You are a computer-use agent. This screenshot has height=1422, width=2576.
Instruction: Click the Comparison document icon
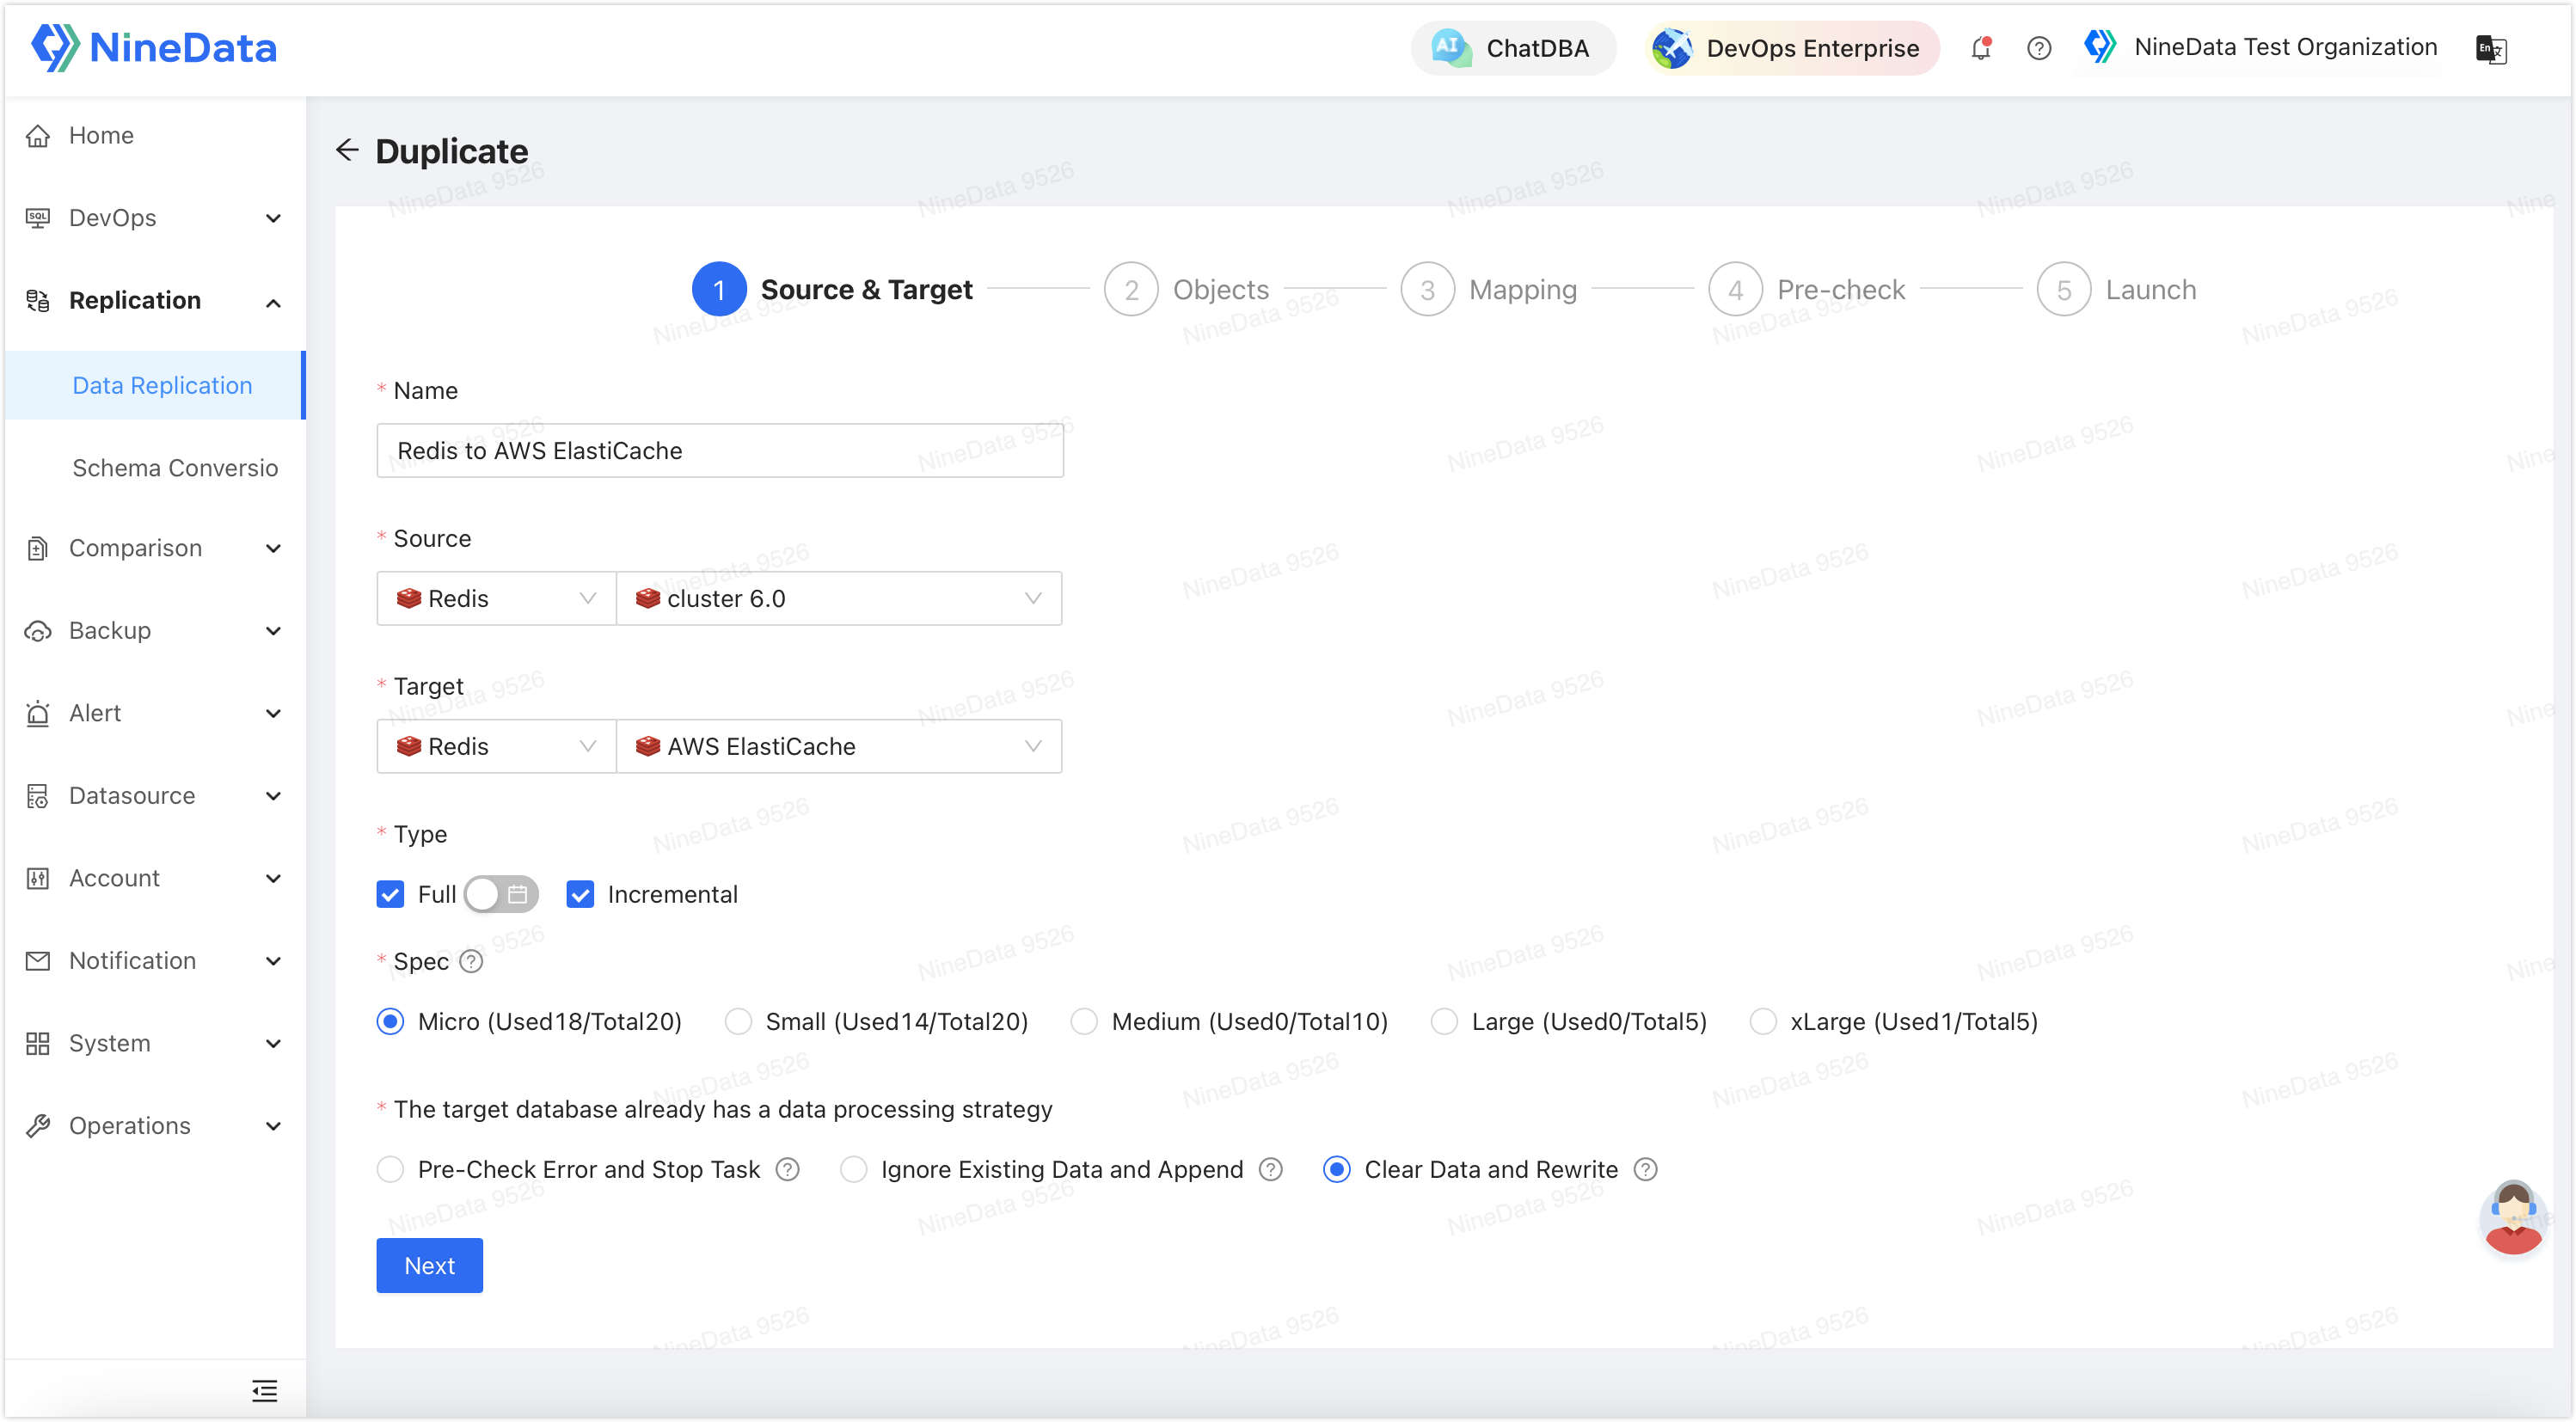pyautogui.click(x=38, y=548)
